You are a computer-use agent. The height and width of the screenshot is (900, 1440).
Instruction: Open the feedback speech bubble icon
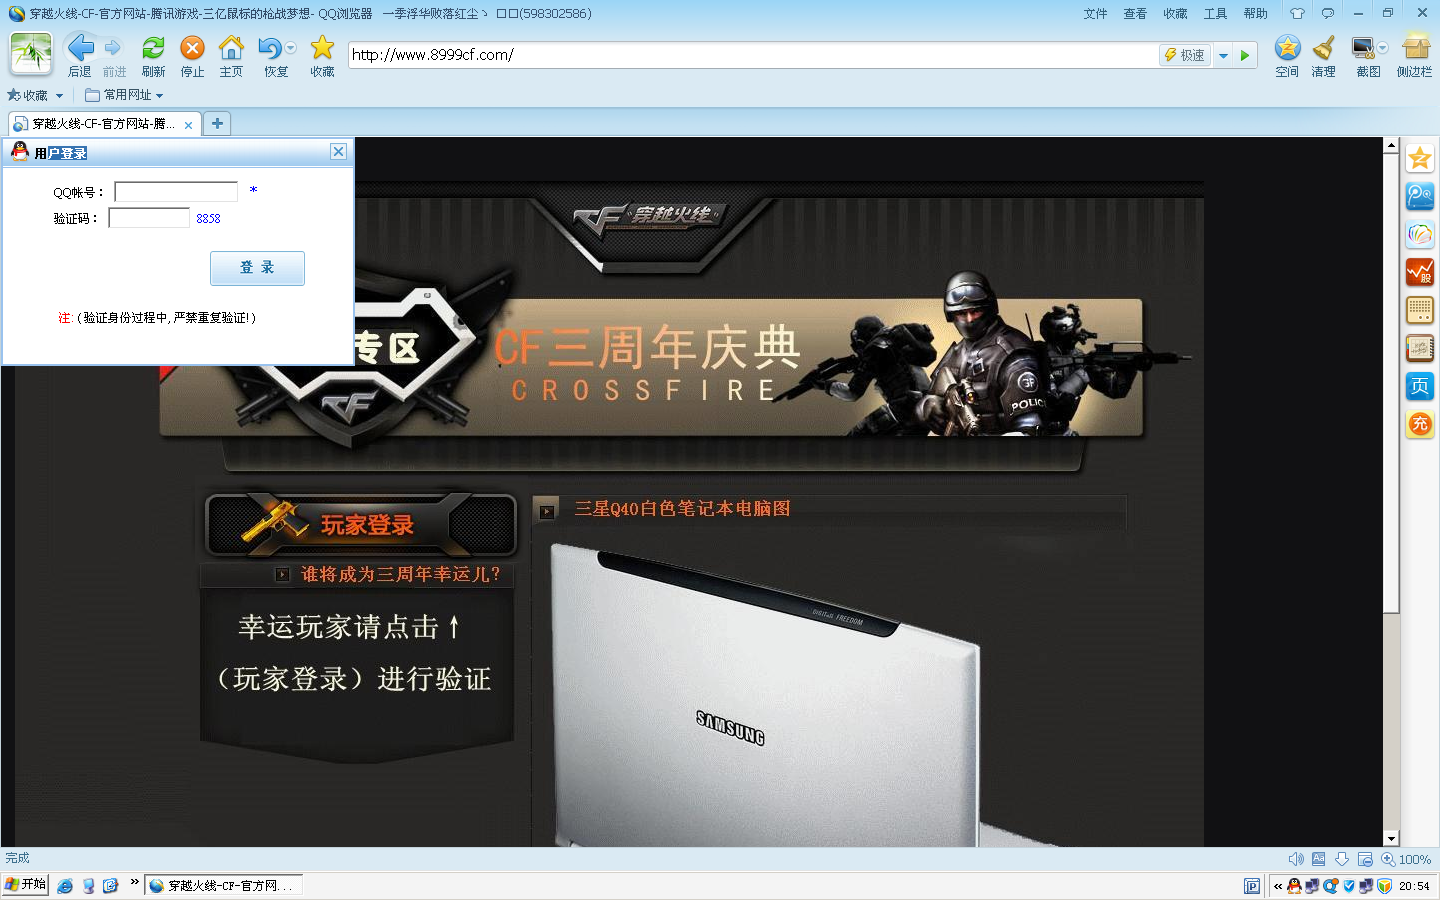1328,13
